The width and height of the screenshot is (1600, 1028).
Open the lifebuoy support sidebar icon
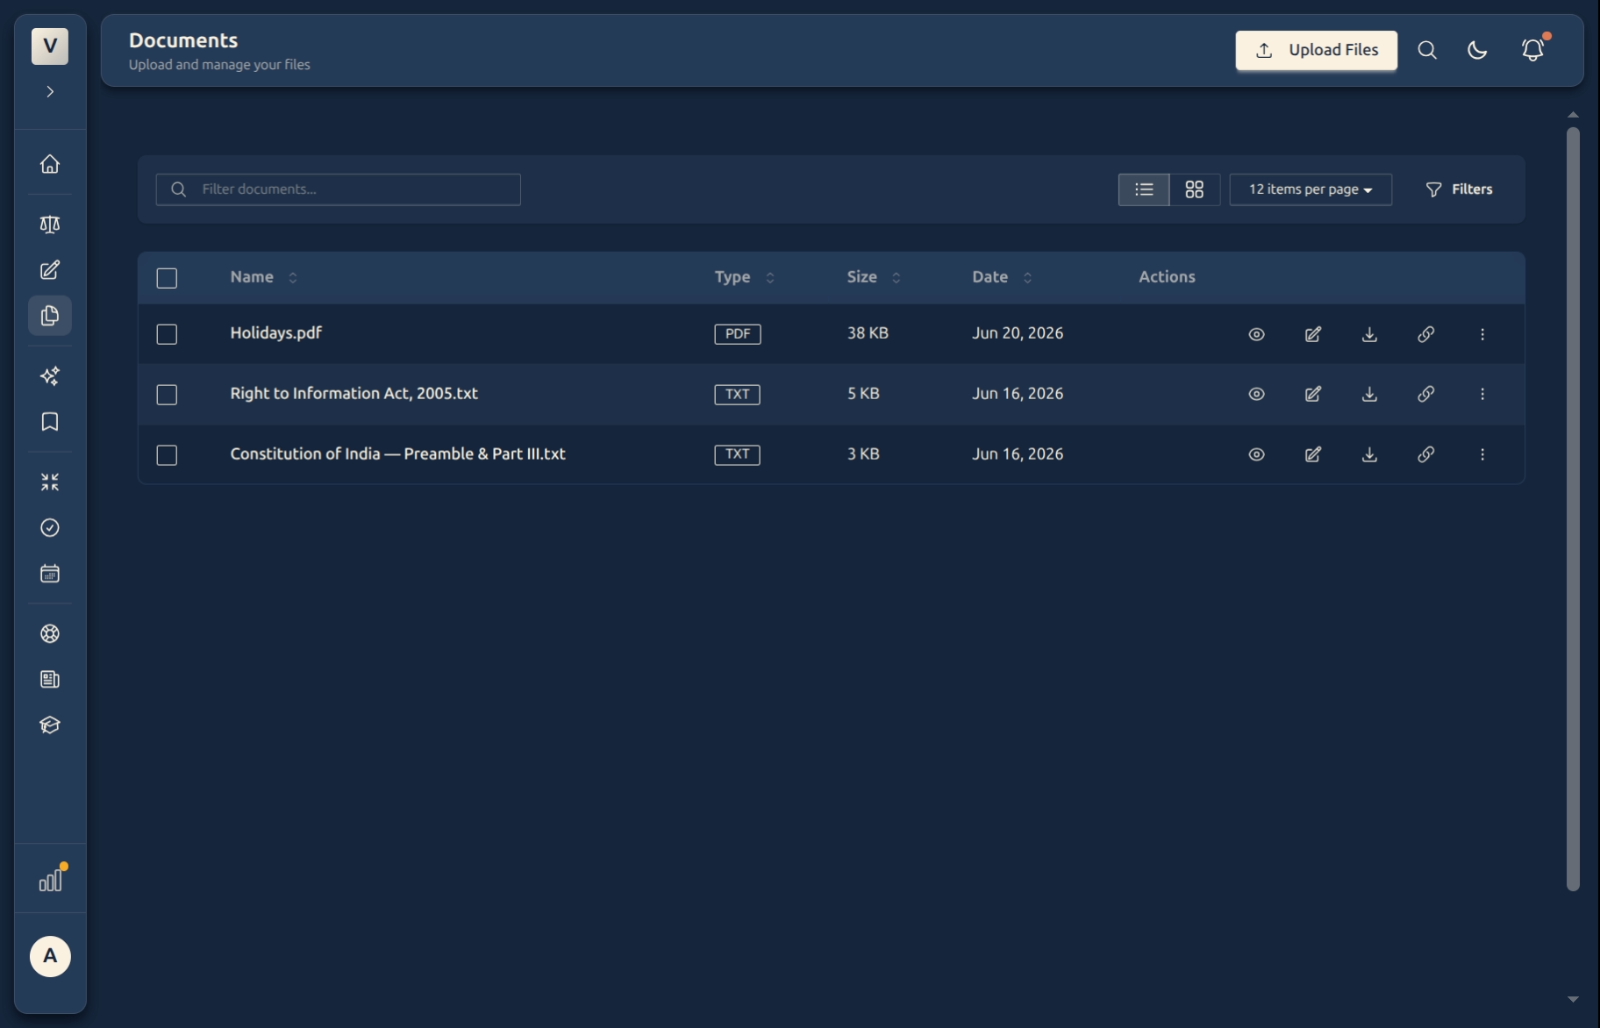50,634
